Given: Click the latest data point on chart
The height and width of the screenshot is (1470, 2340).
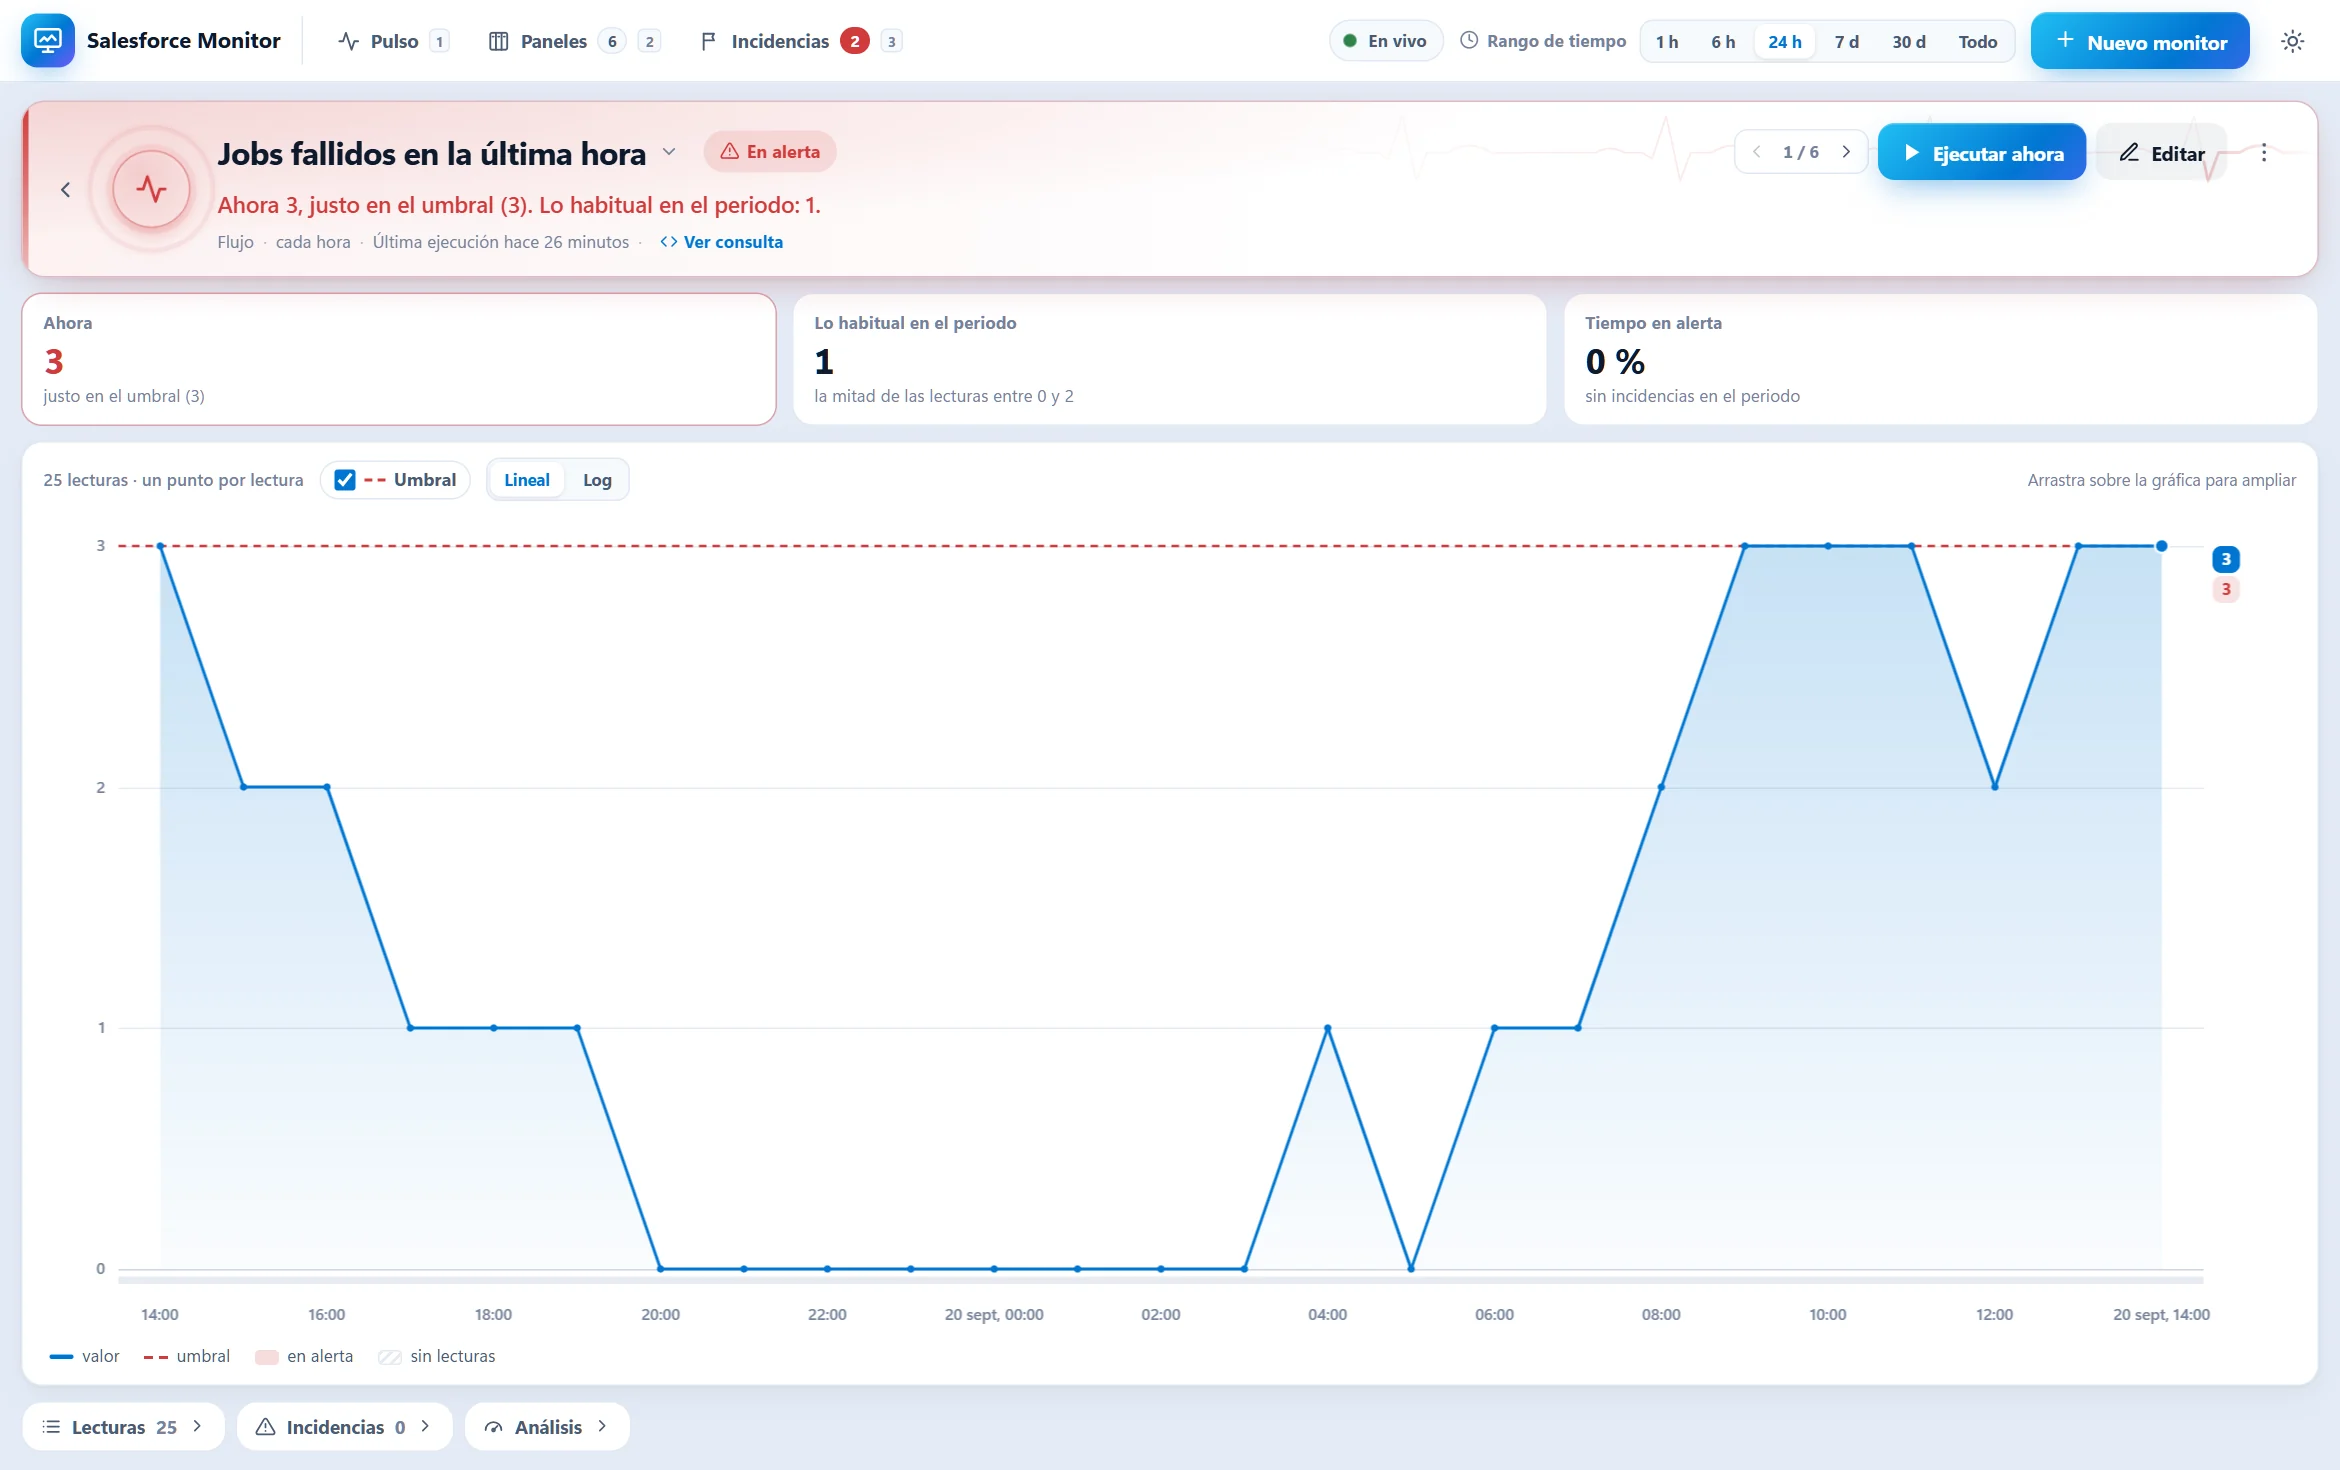Looking at the screenshot, I should coord(2161,546).
